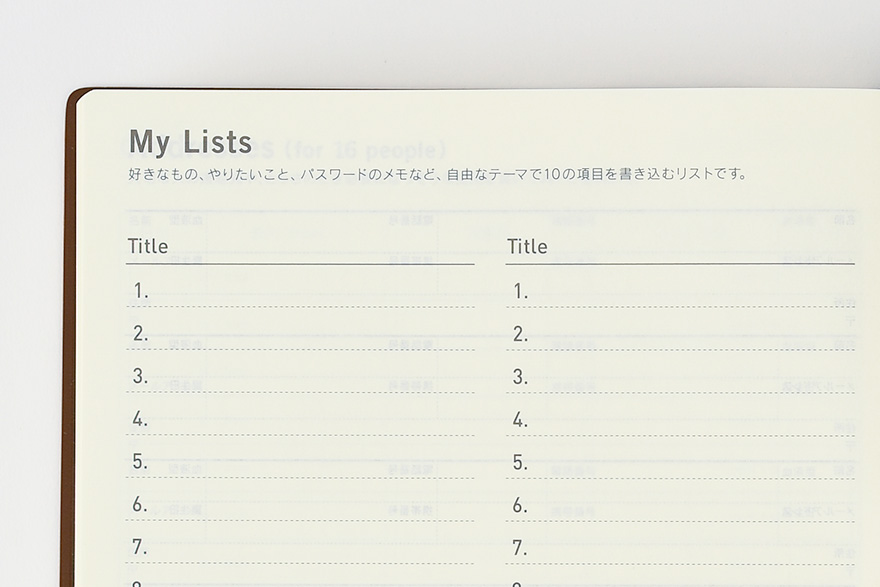Choose item 7 in the right list
Image resolution: width=880 pixels, height=587 pixels.
point(680,547)
